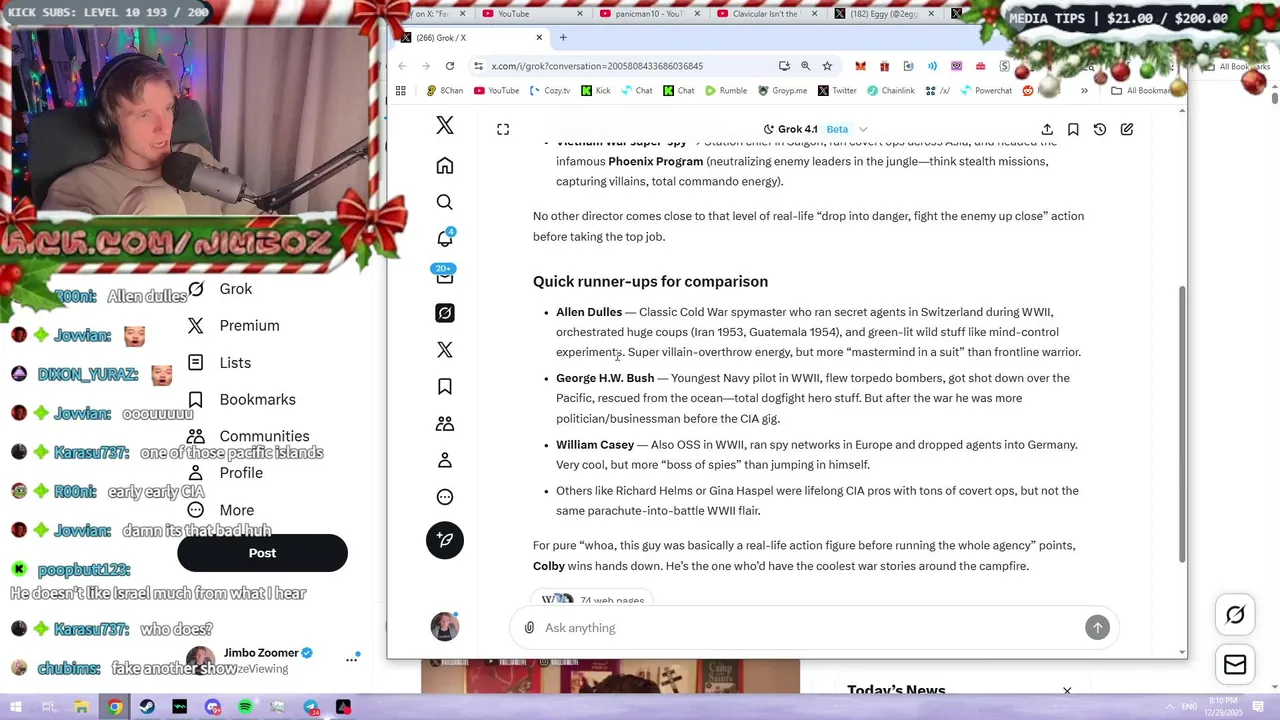Screen dimensions: 1280x720
Task: Click the Grok conversation scrollbar
Action: click(1183, 423)
